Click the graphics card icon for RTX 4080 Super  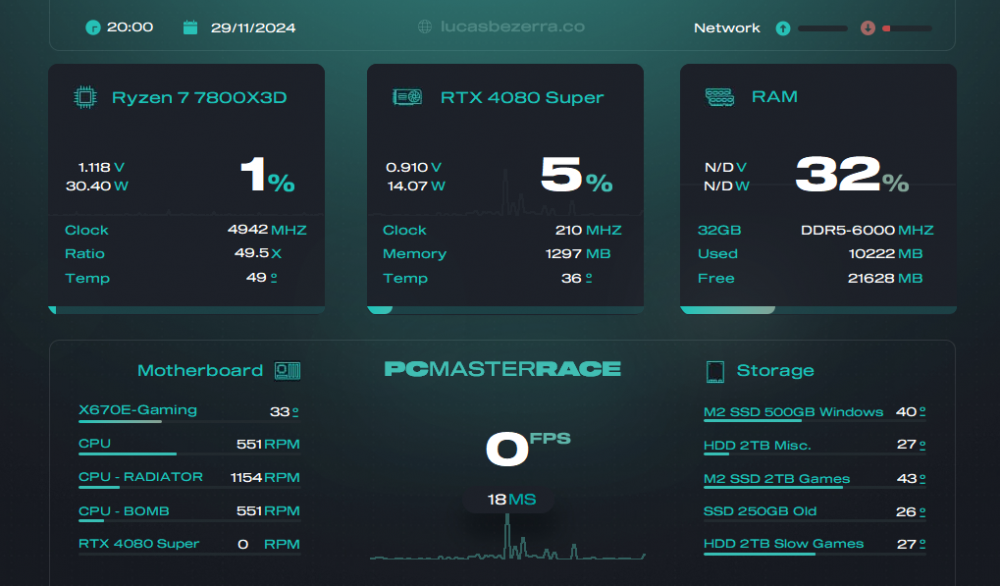click(406, 97)
